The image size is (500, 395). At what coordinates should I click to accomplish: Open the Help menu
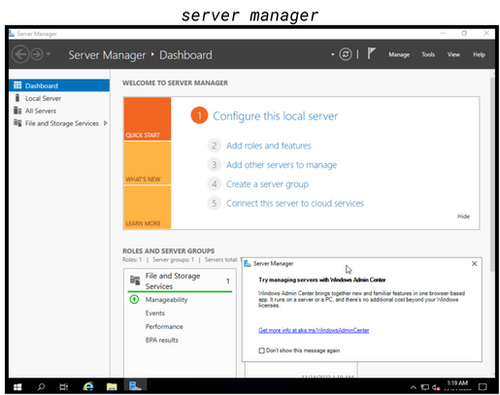click(x=479, y=54)
